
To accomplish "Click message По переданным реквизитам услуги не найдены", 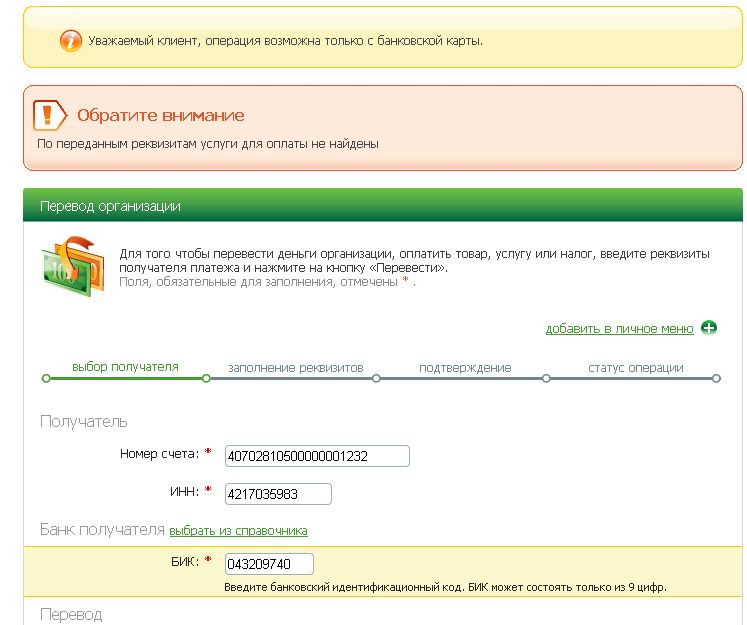I will (x=208, y=144).
